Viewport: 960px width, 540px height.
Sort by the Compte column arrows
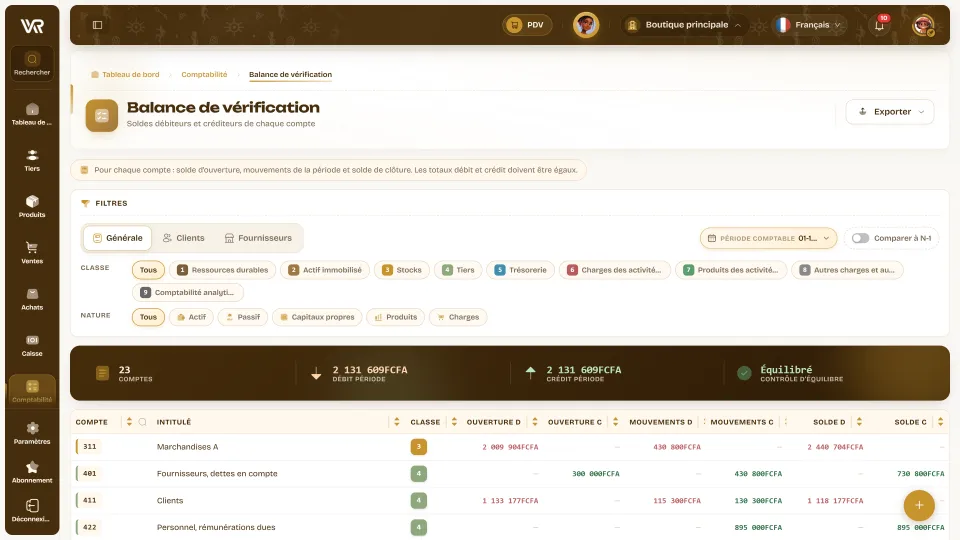pos(129,422)
